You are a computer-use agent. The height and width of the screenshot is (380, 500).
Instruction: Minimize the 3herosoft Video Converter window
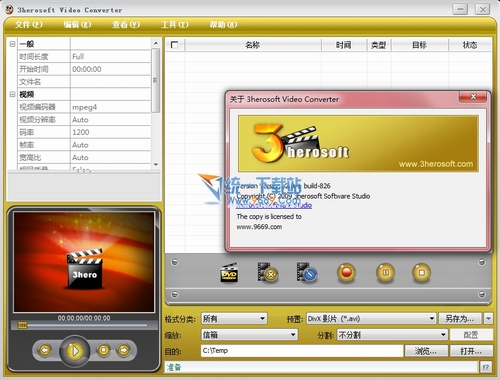(x=460, y=9)
